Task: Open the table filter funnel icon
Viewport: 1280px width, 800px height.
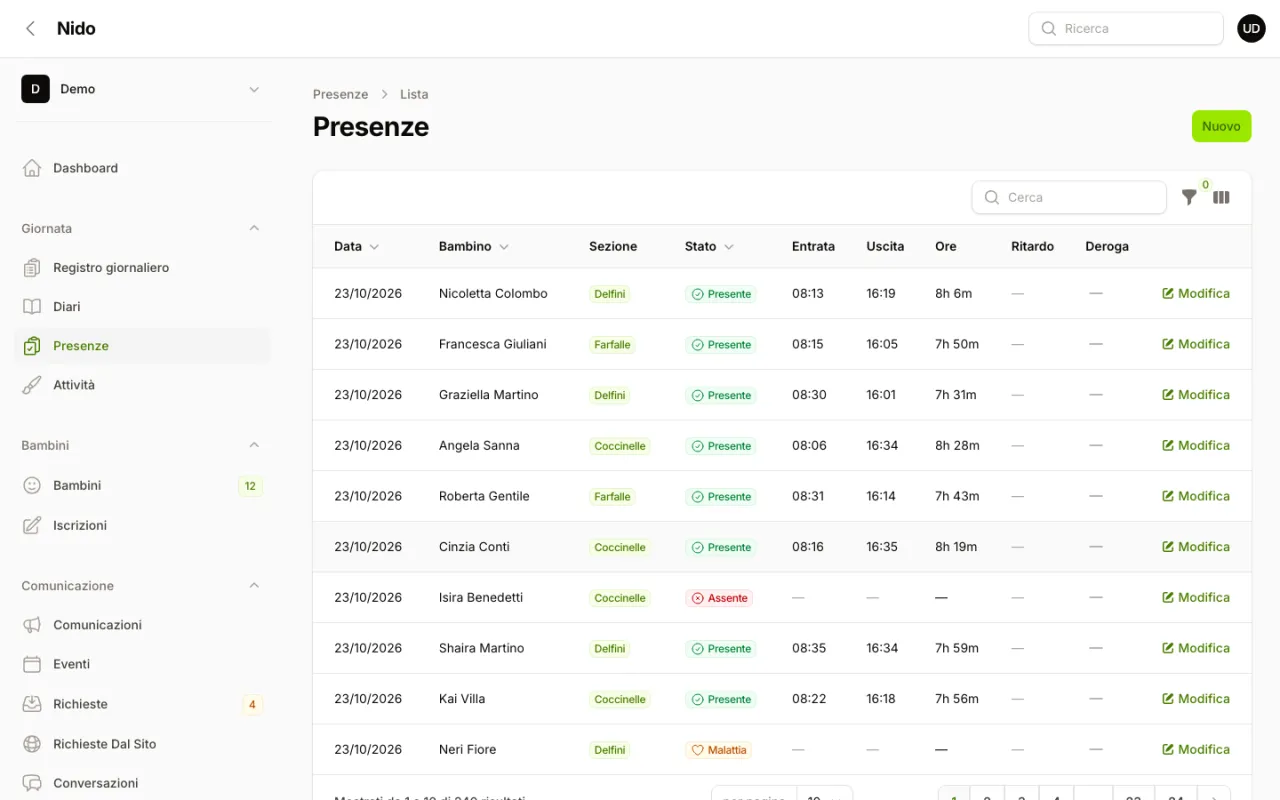Action: (1189, 197)
